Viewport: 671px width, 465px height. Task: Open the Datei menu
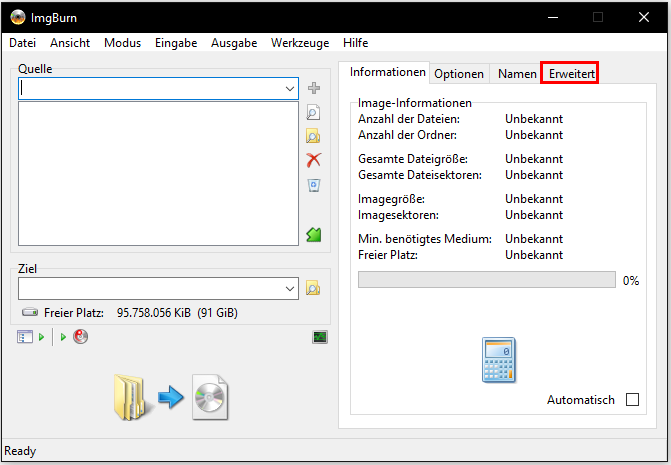[23, 43]
